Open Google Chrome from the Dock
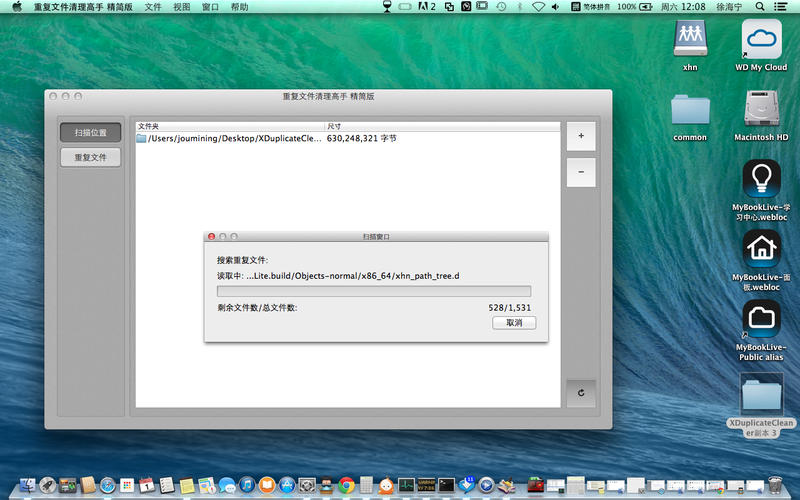This screenshot has height=500, width=800. coord(346,485)
